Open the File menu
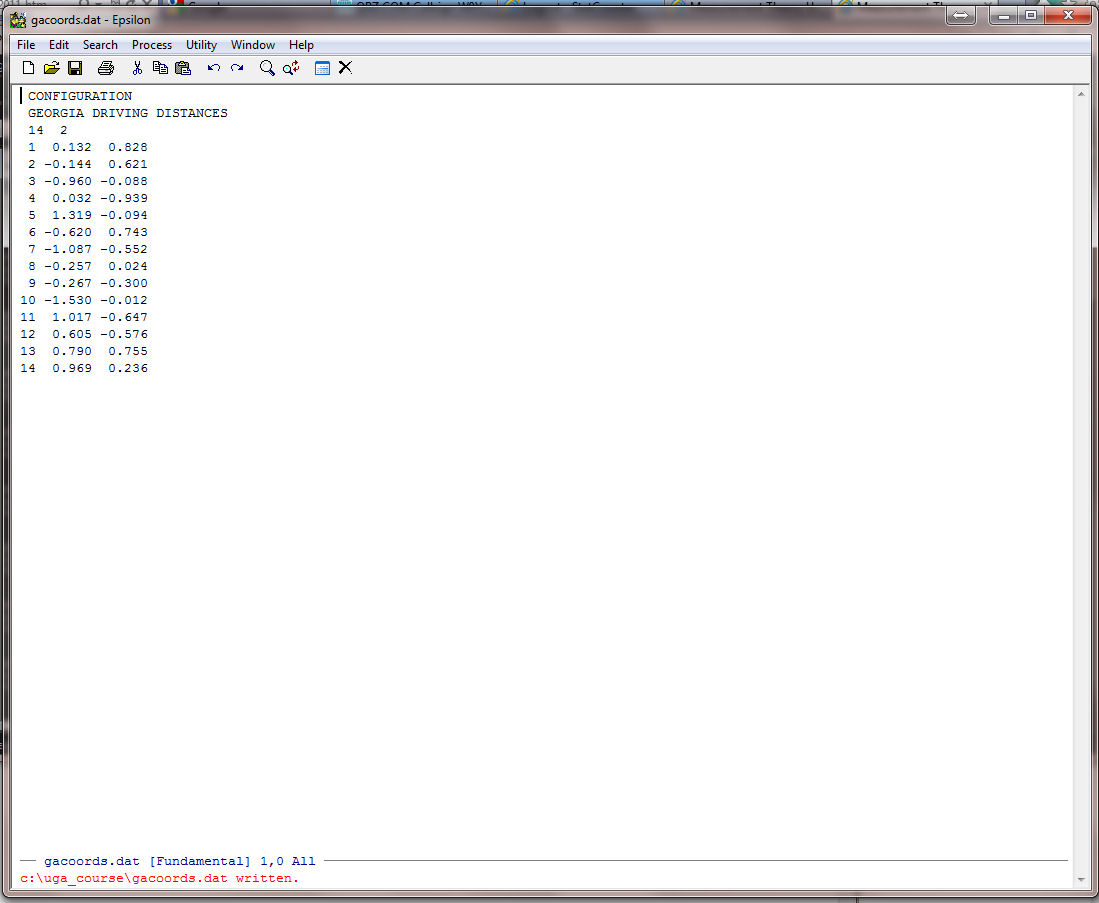This screenshot has width=1099, height=903. coord(26,45)
